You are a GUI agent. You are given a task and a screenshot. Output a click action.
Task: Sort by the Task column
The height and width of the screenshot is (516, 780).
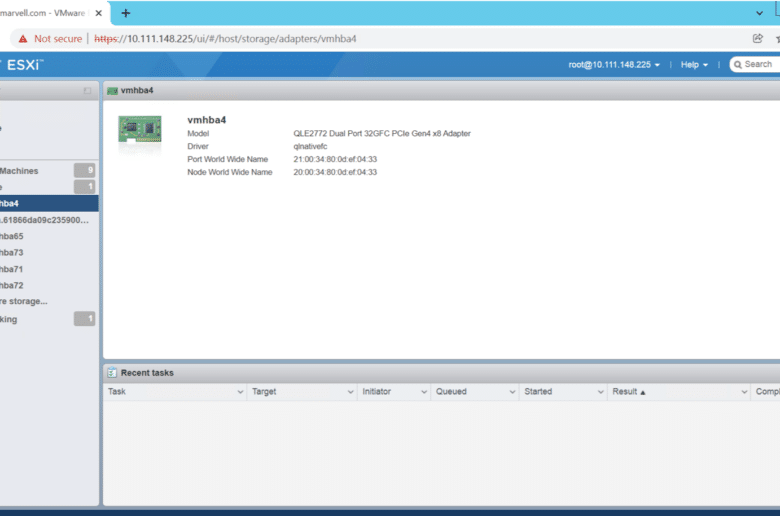point(117,392)
